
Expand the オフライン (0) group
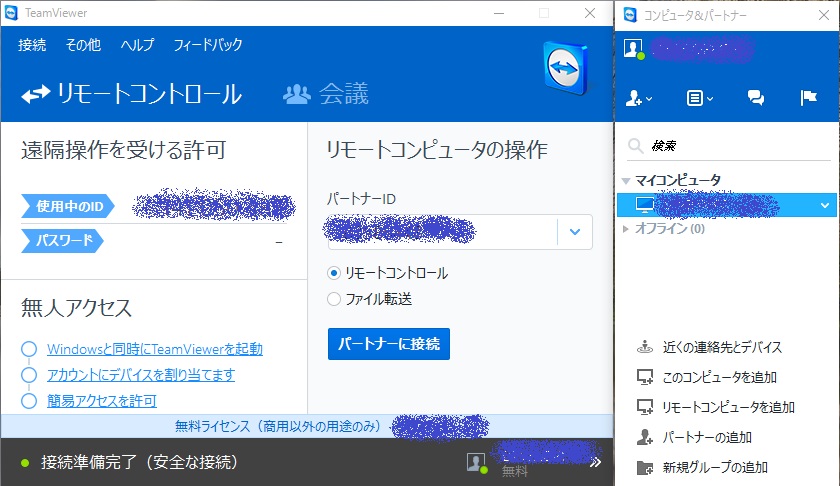click(625, 229)
